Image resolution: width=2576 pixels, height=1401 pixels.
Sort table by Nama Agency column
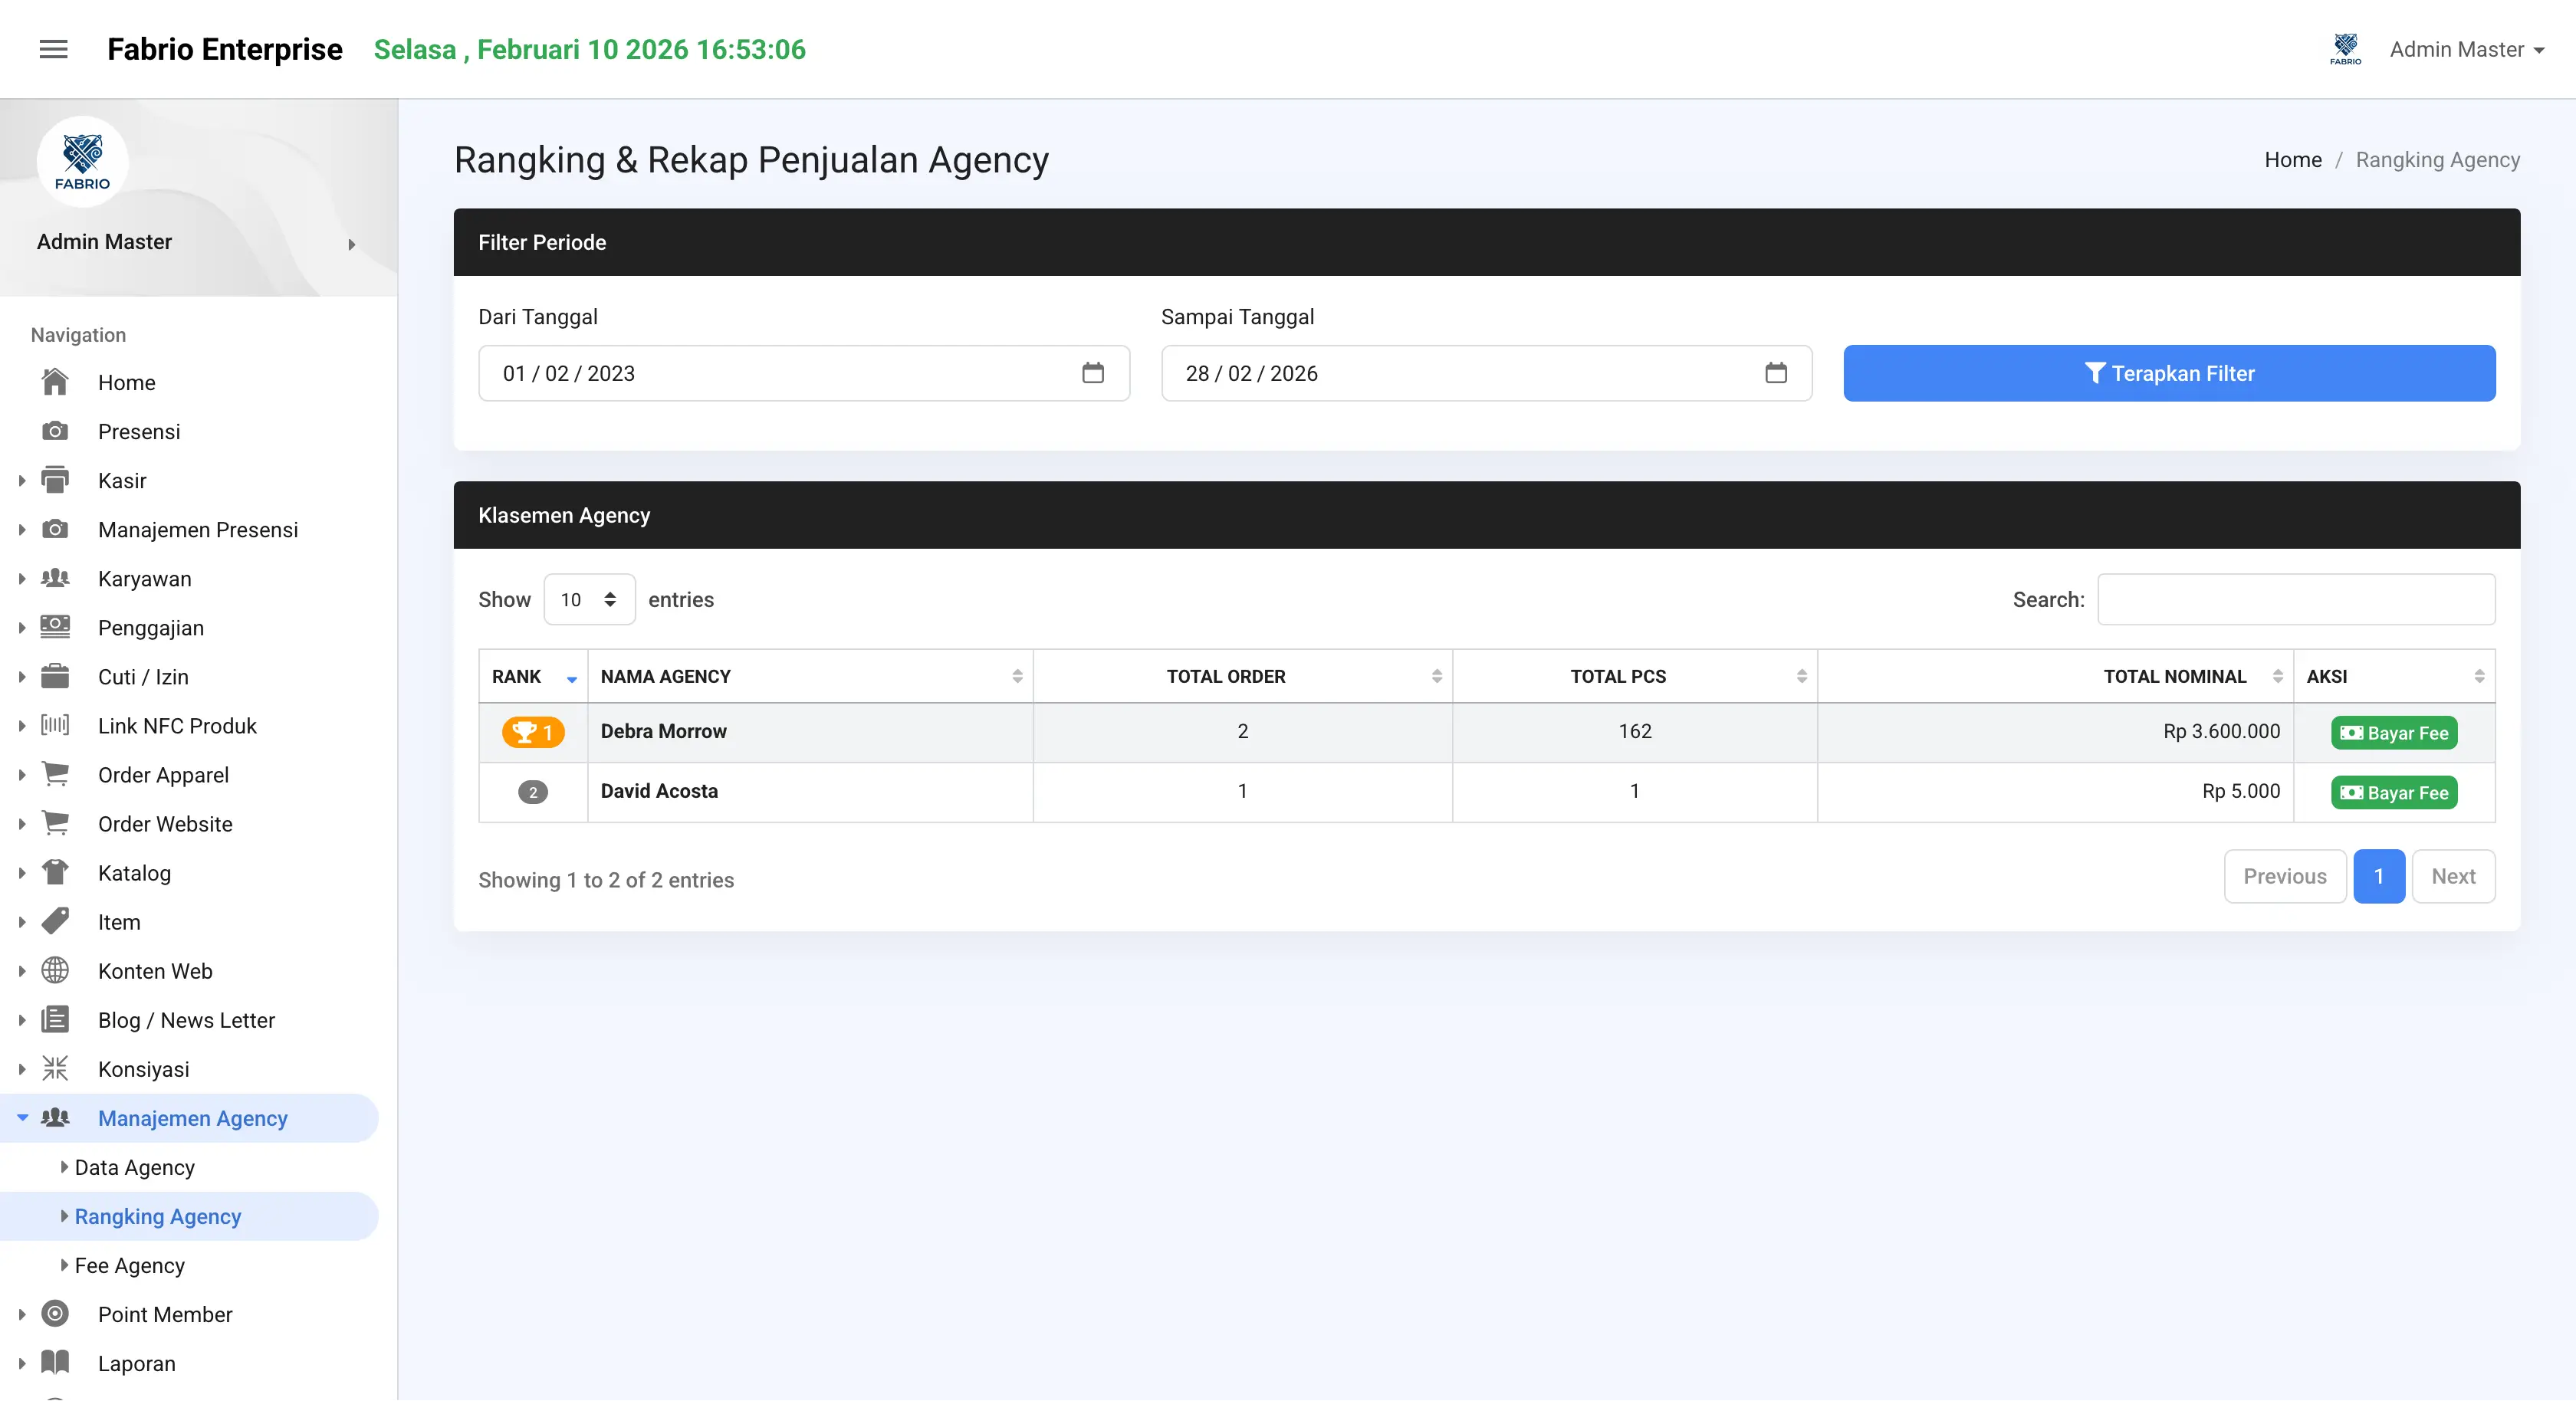tap(810, 676)
